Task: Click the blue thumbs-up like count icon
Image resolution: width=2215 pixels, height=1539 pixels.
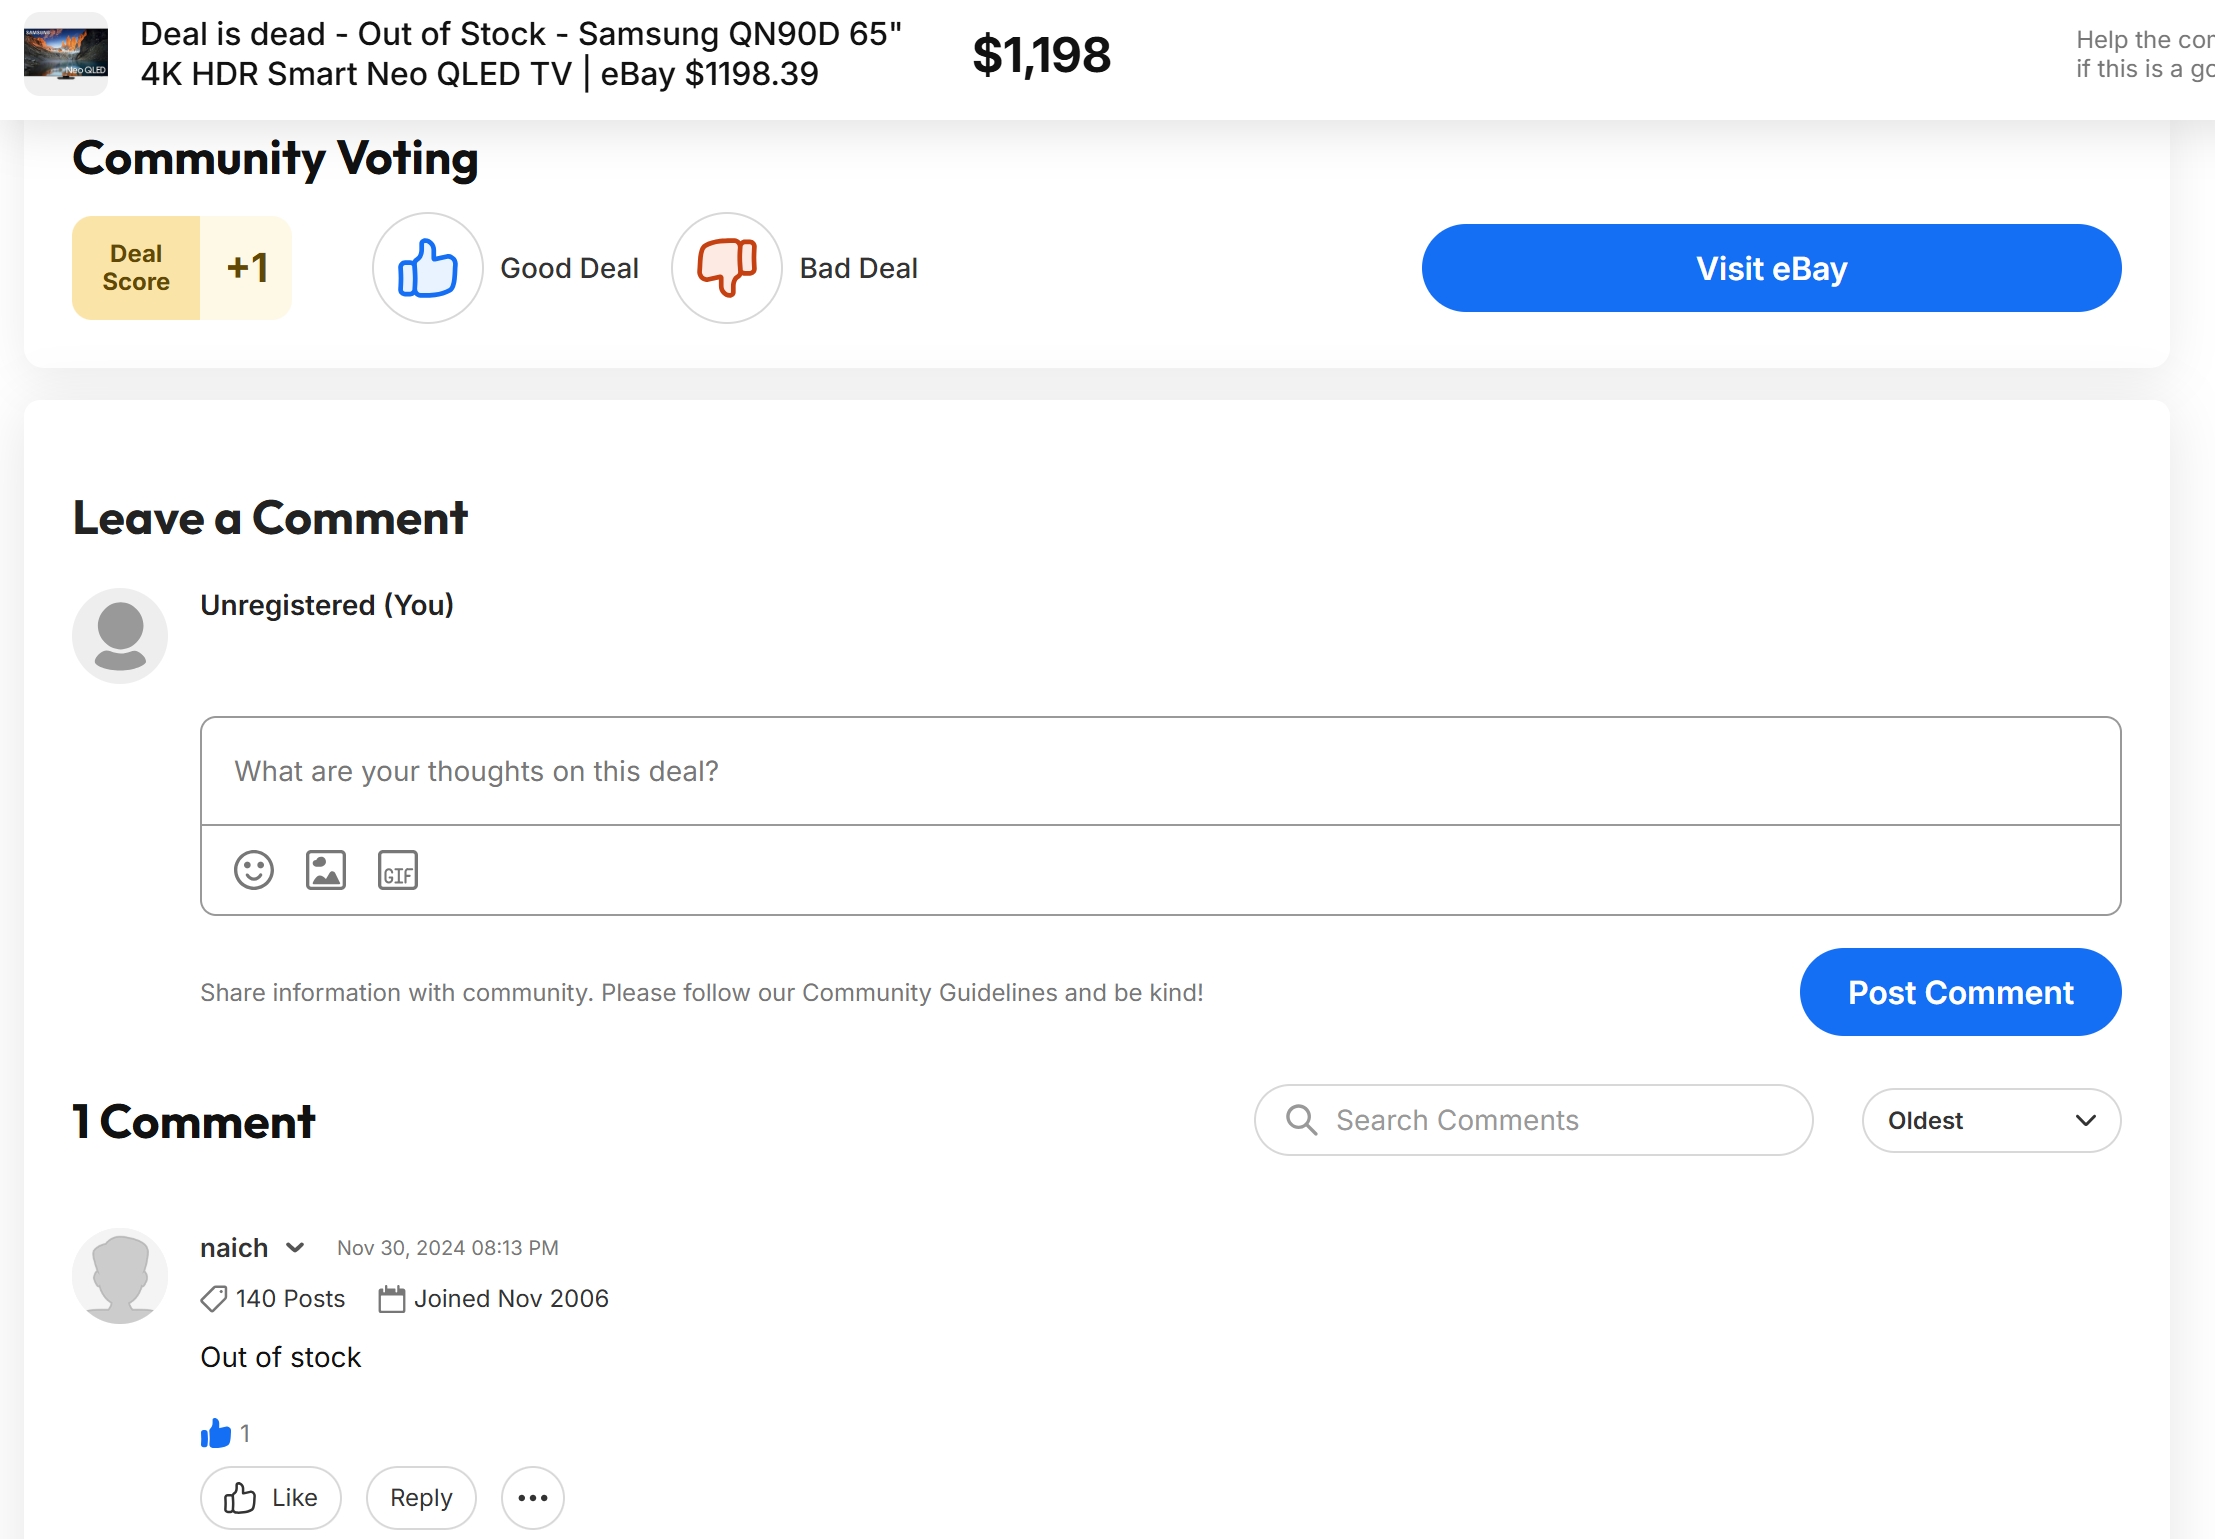Action: (x=216, y=1434)
